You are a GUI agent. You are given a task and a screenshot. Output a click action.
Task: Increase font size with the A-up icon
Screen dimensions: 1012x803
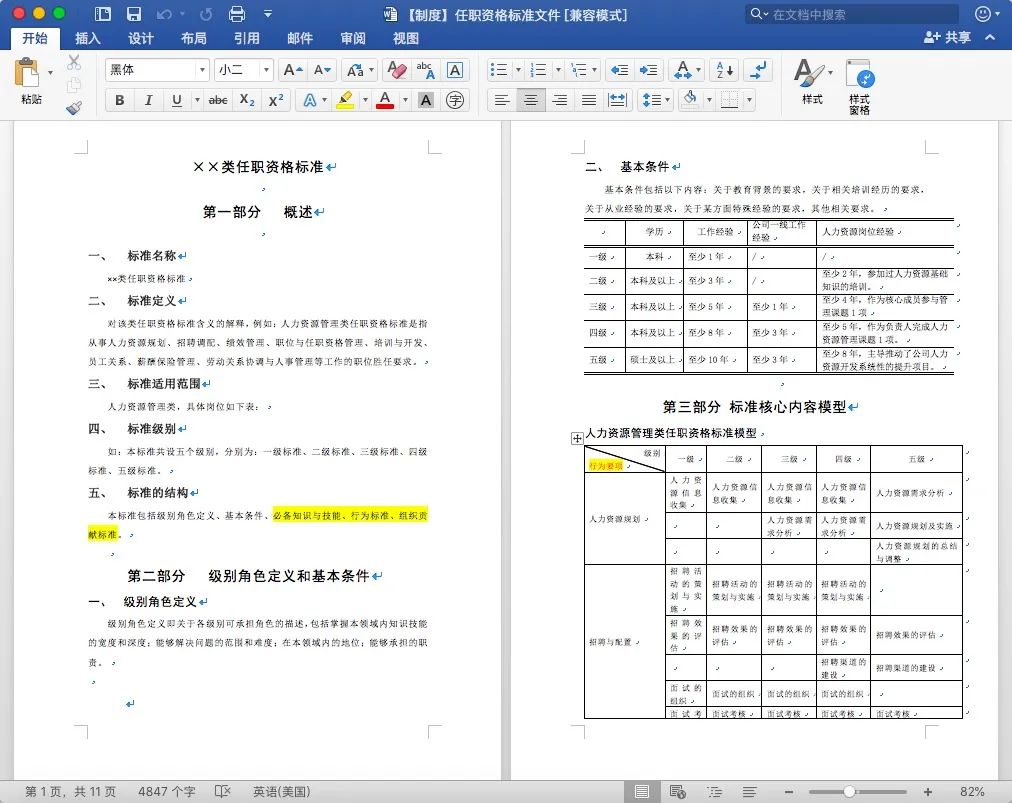click(293, 70)
